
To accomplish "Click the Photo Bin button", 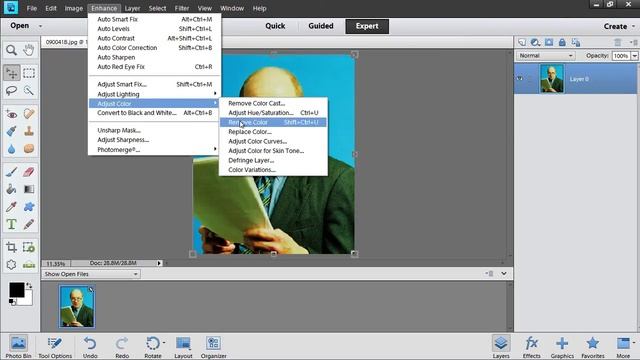I will point(18,347).
